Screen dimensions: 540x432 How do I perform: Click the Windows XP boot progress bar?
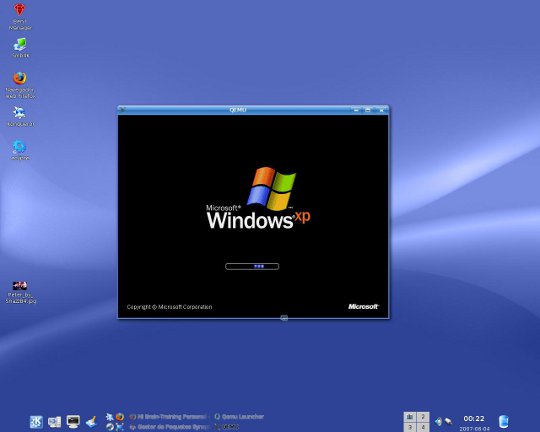pos(252,266)
